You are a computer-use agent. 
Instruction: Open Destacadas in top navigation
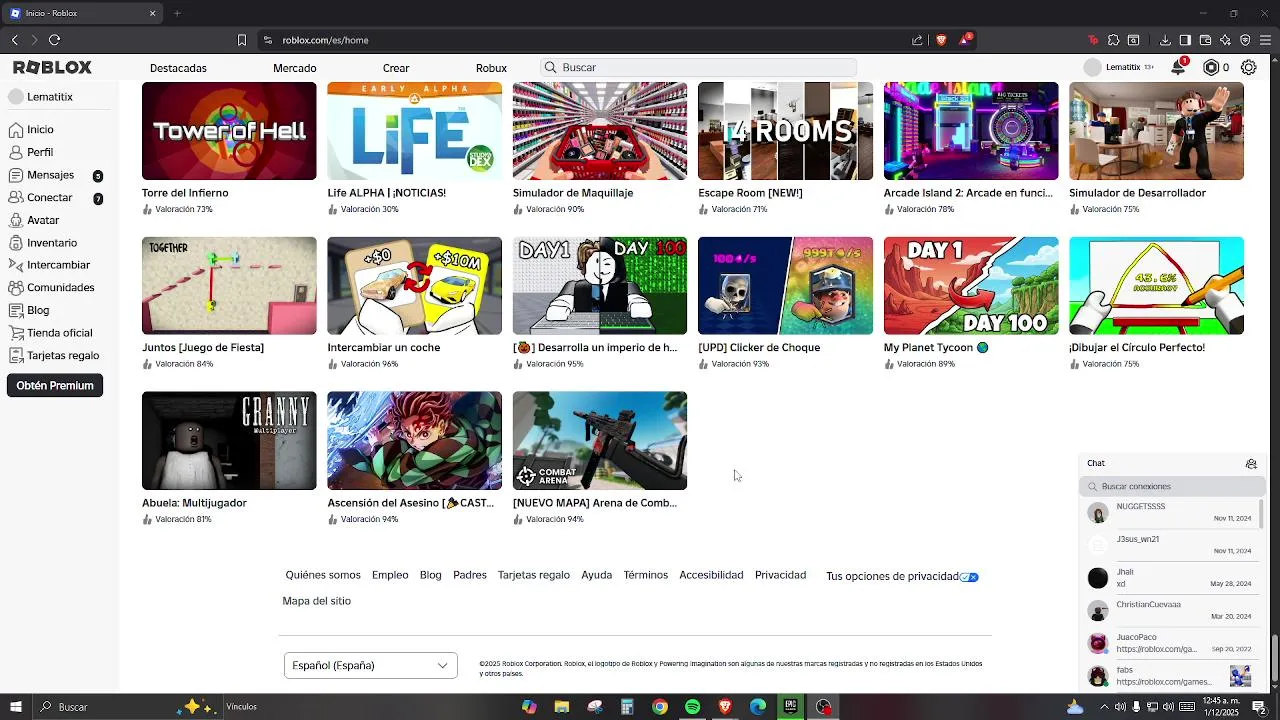(x=178, y=68)
